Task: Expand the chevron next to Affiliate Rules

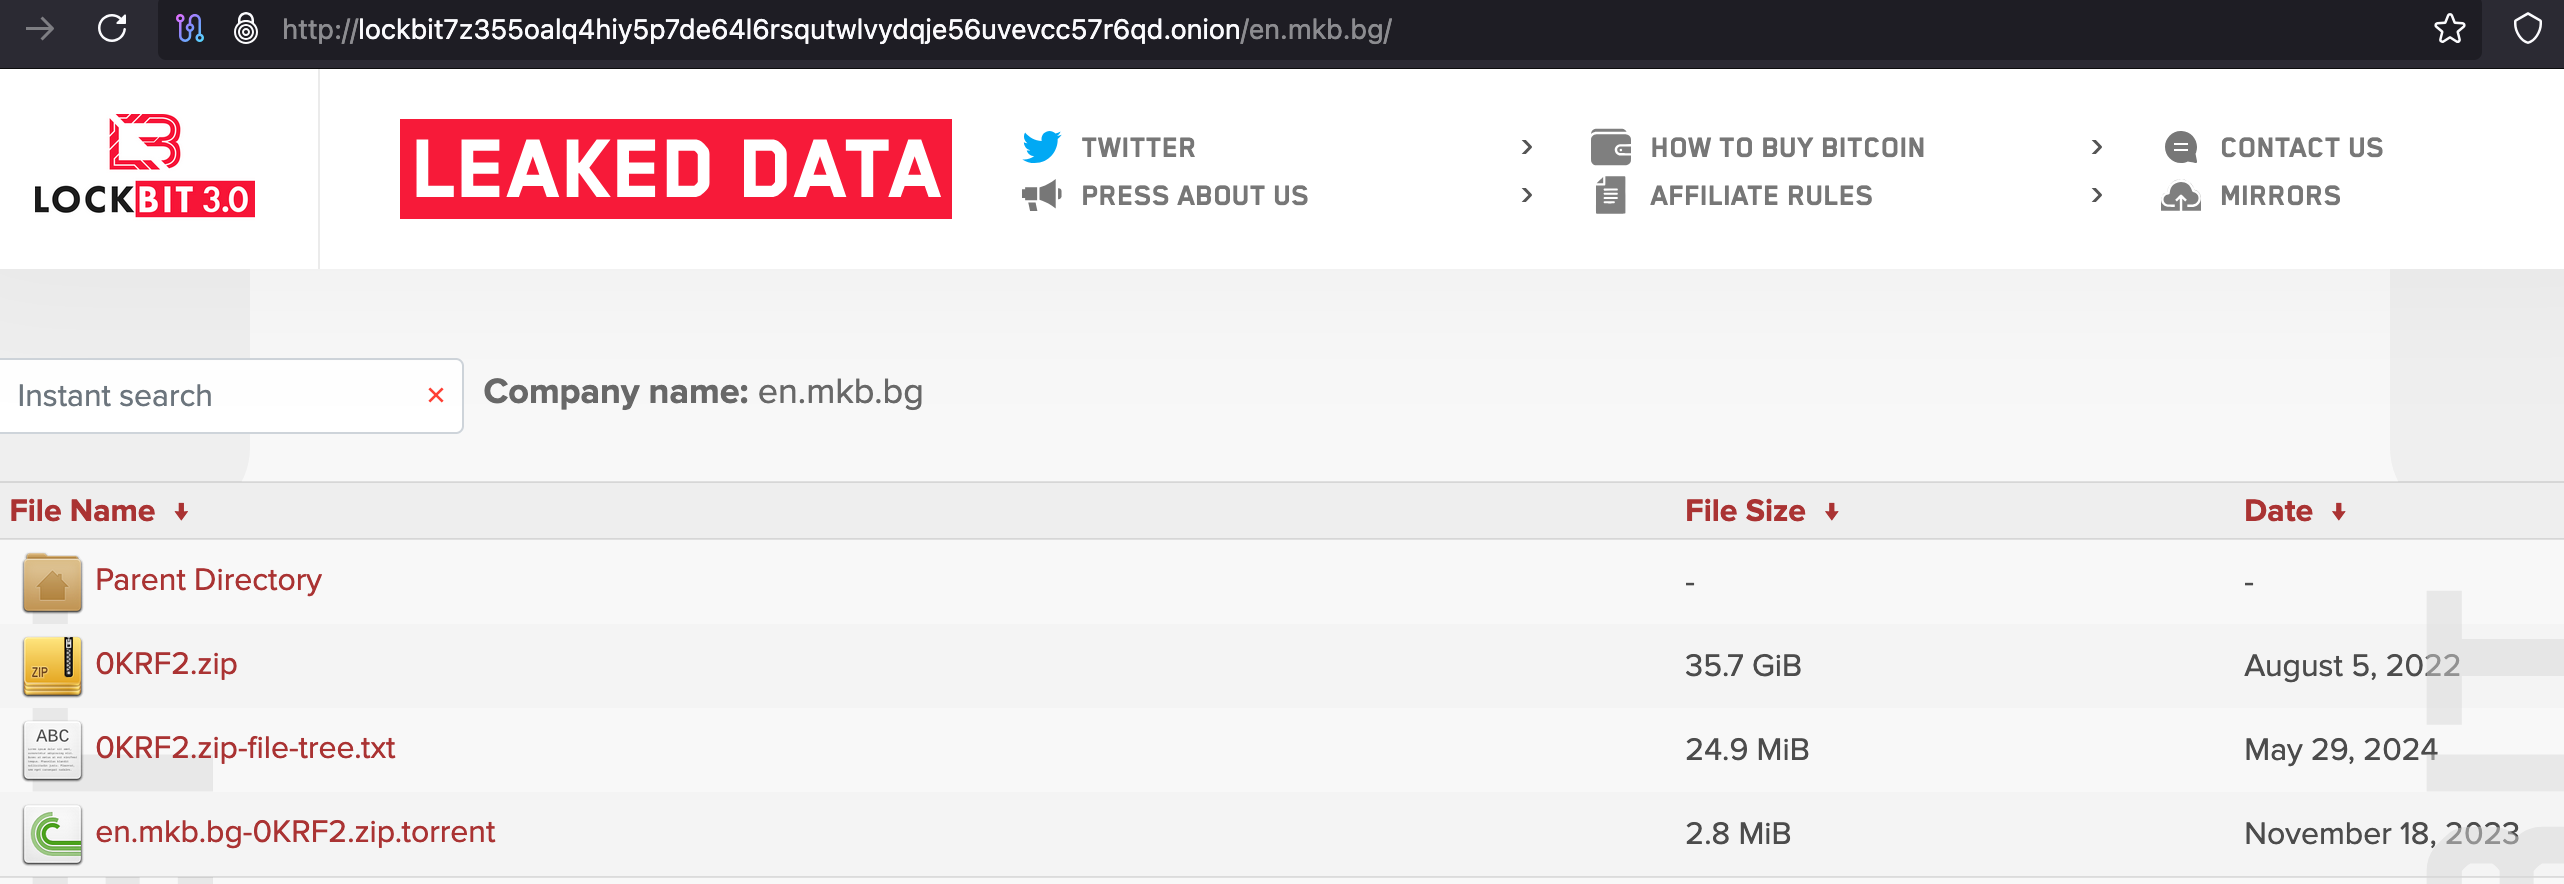Action: [x=2097, y=195]
